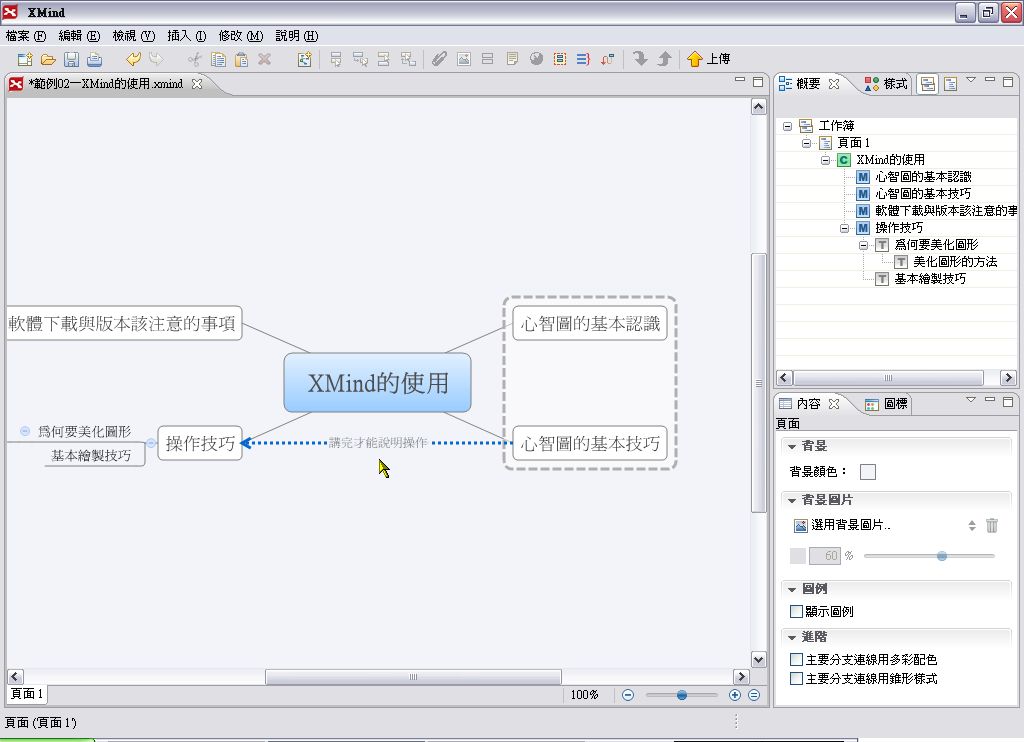Add a summary with the bracket icon
Viewport: 1024px width, 742px height.
tap(583, 59)
